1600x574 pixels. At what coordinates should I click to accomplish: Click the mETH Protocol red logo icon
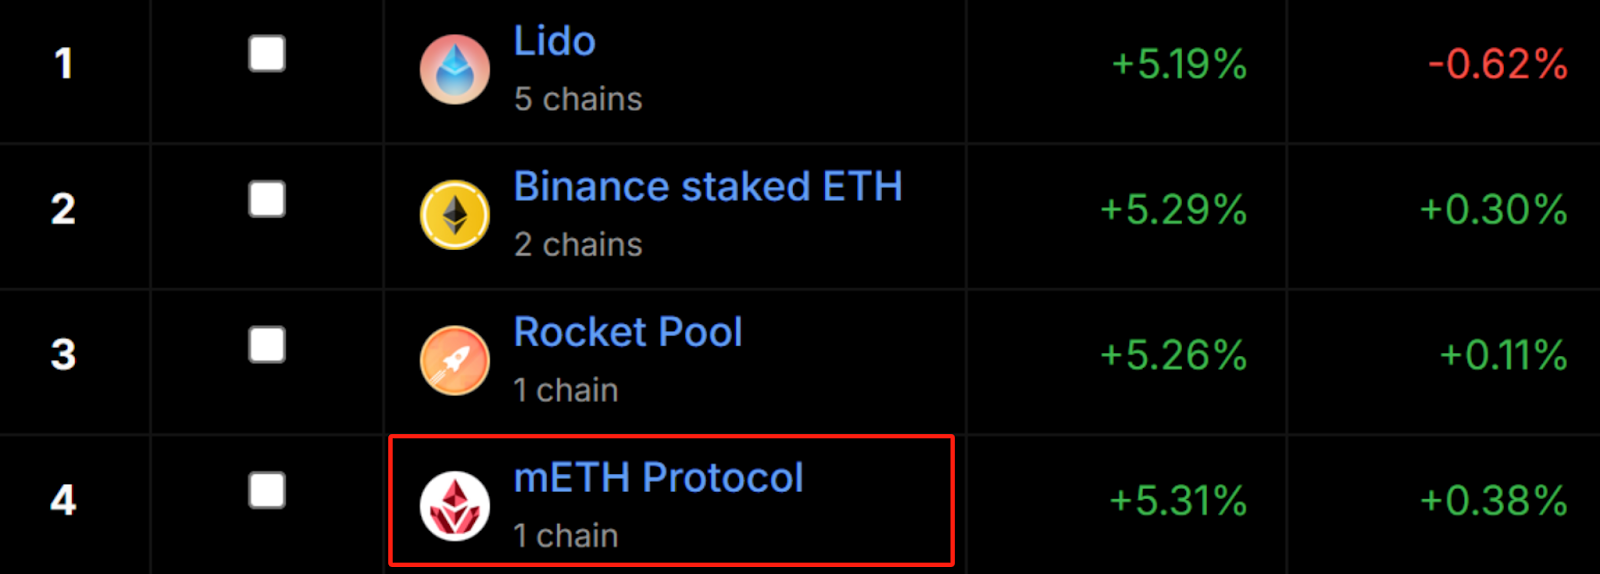(455, 506)
